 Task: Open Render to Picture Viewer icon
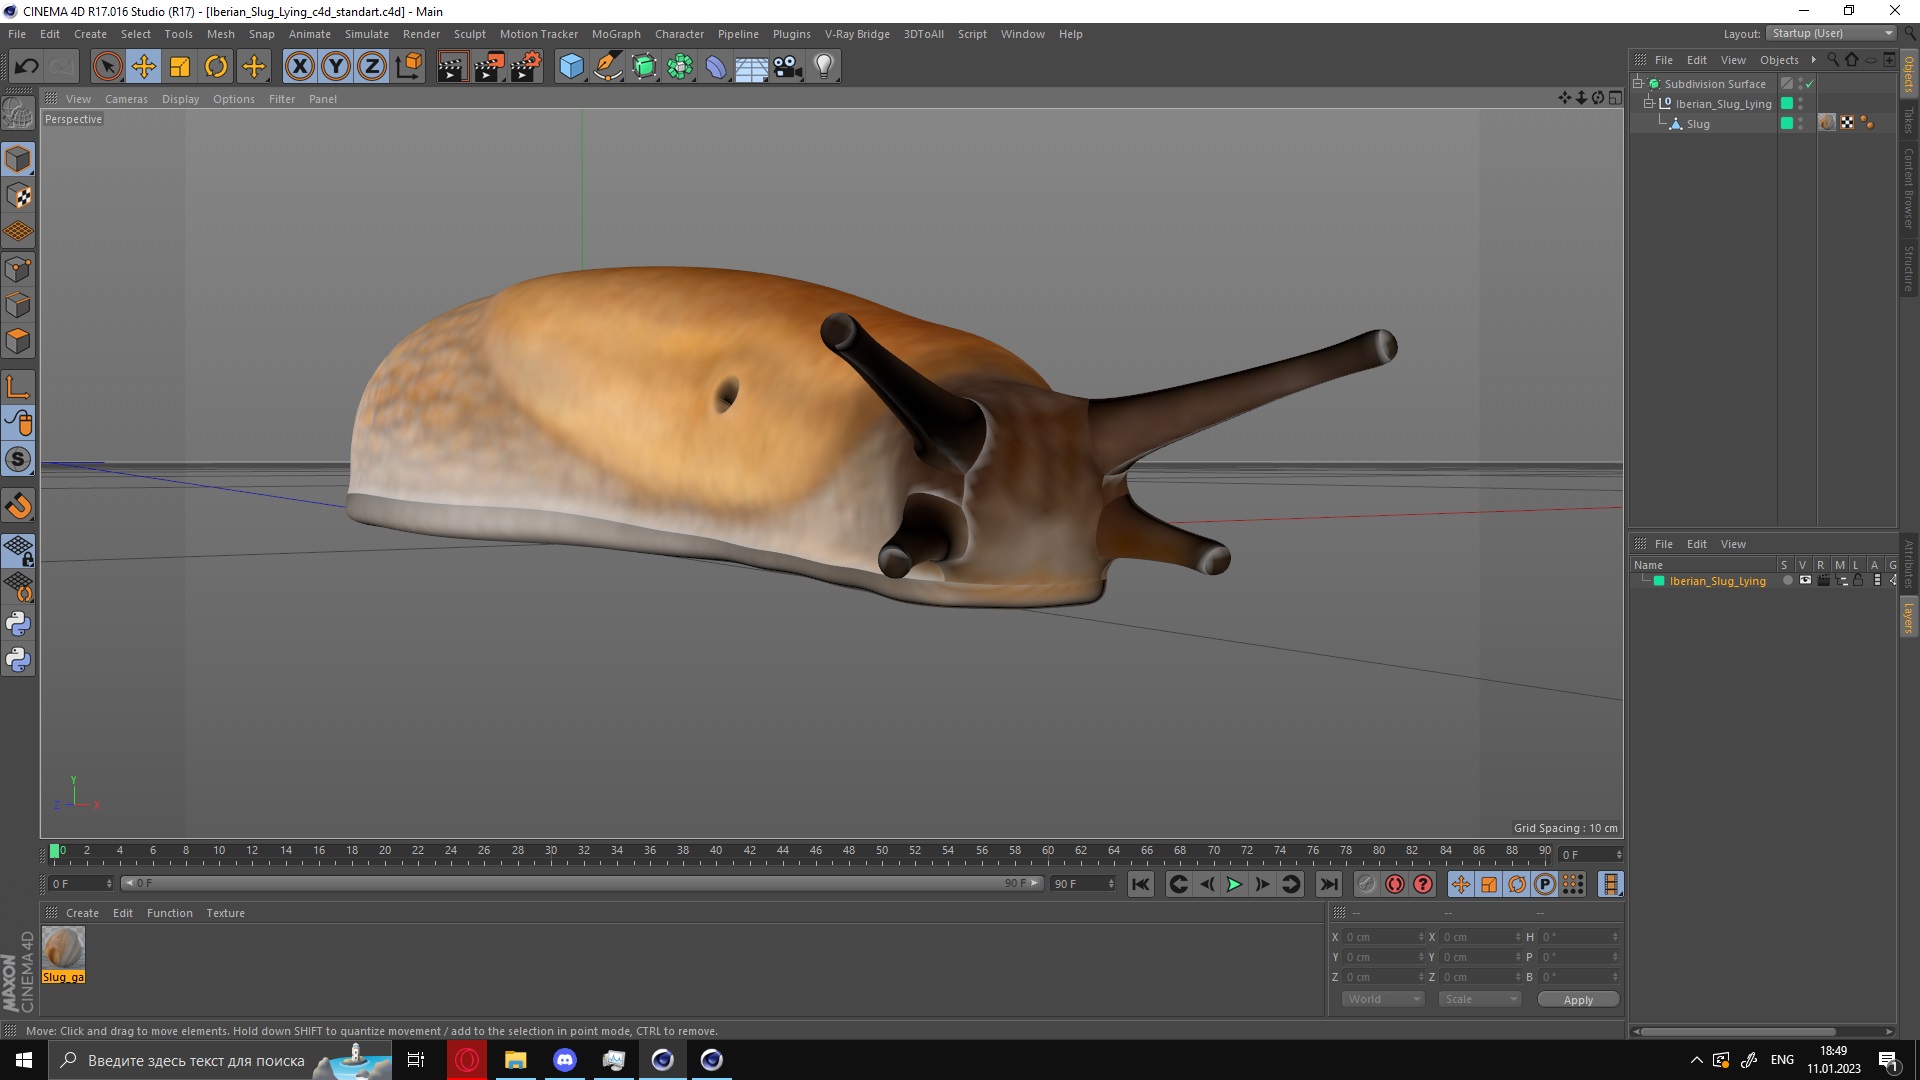(489, 67)
